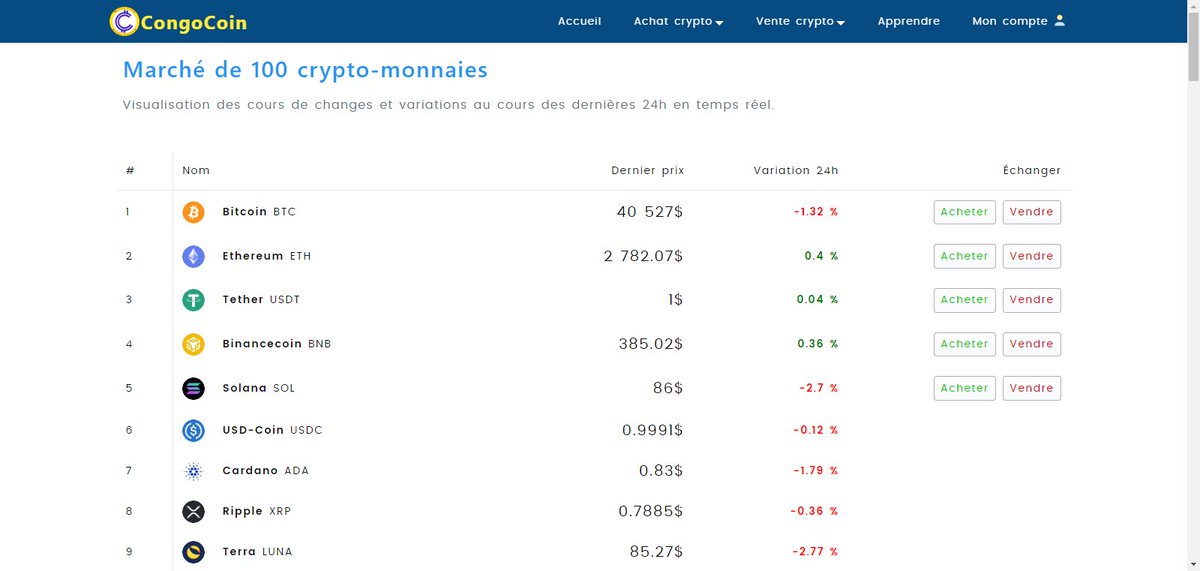This screenshot has height=571, width=1200.
Task: Select the Ethereum ETH name text
Action: click(x=267, y=256)
